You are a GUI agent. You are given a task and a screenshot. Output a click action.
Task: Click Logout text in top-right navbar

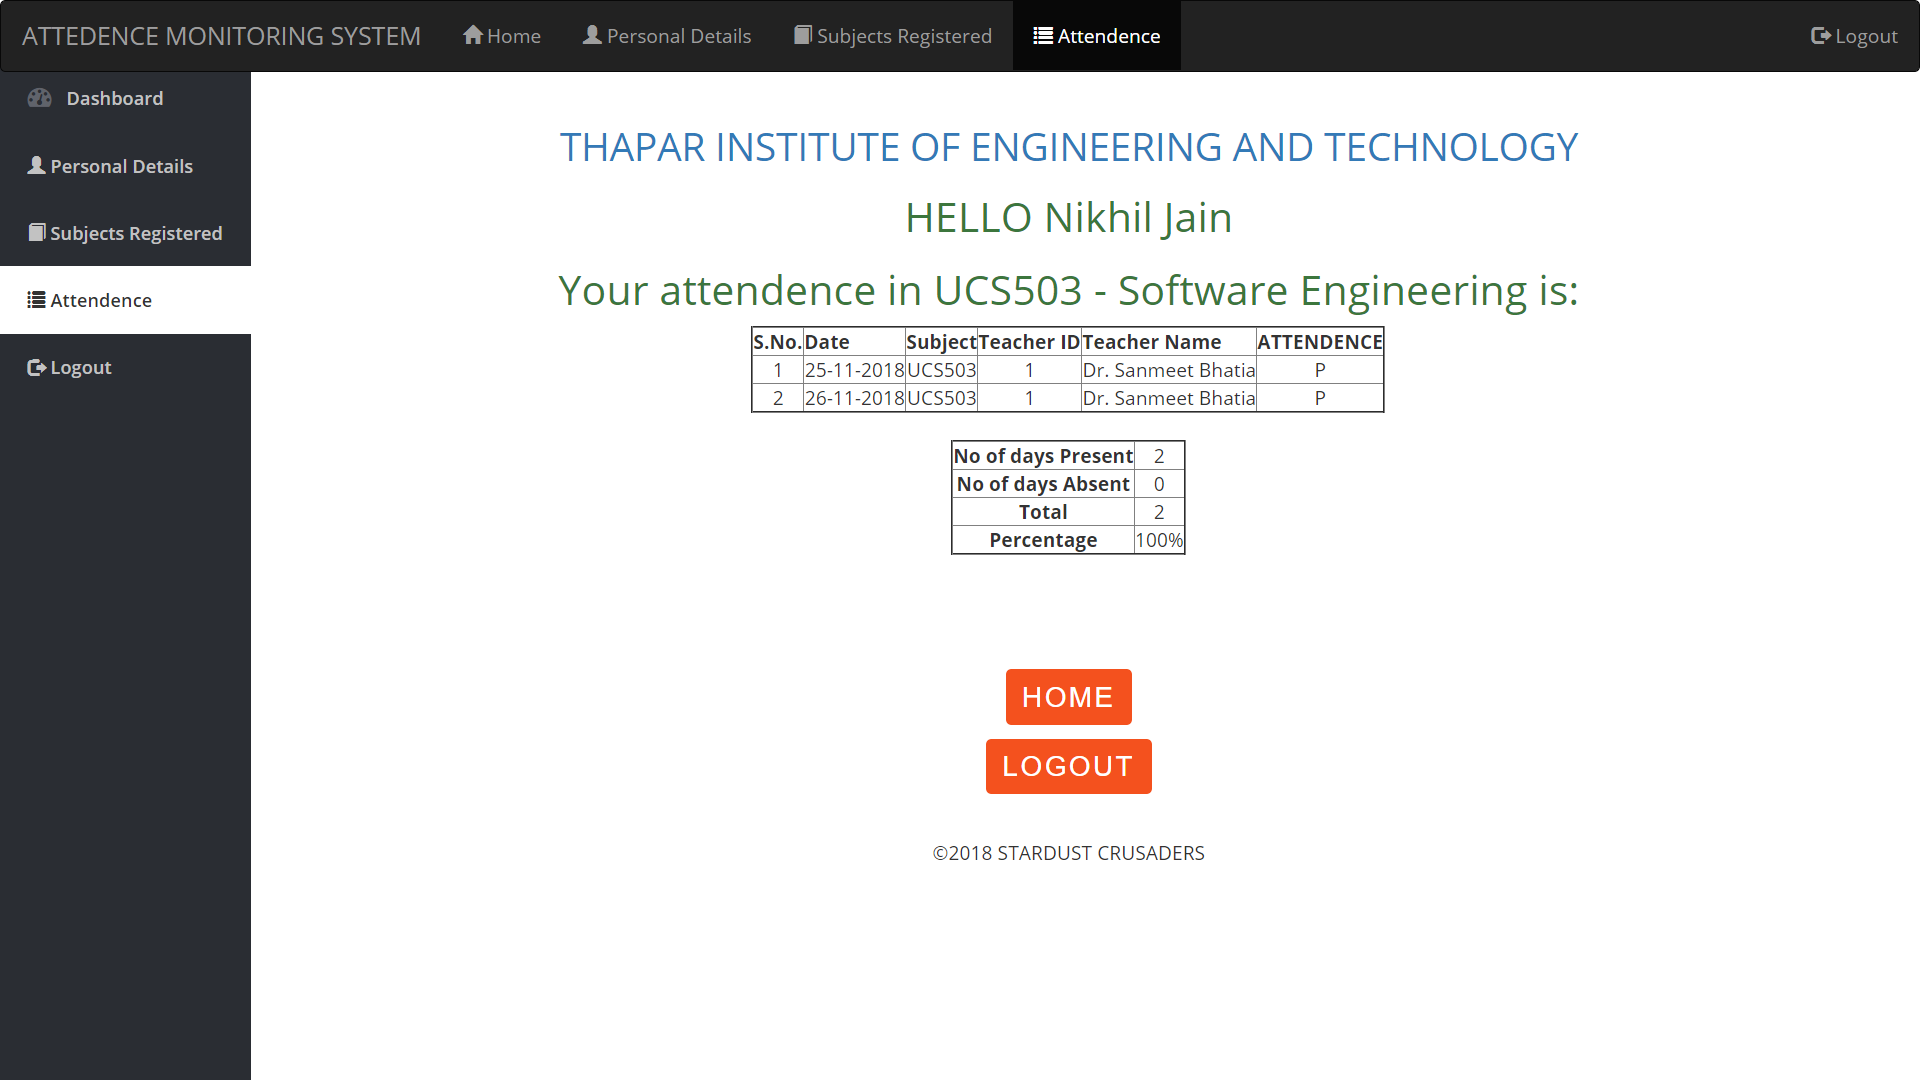click(x=1866, y=36)
